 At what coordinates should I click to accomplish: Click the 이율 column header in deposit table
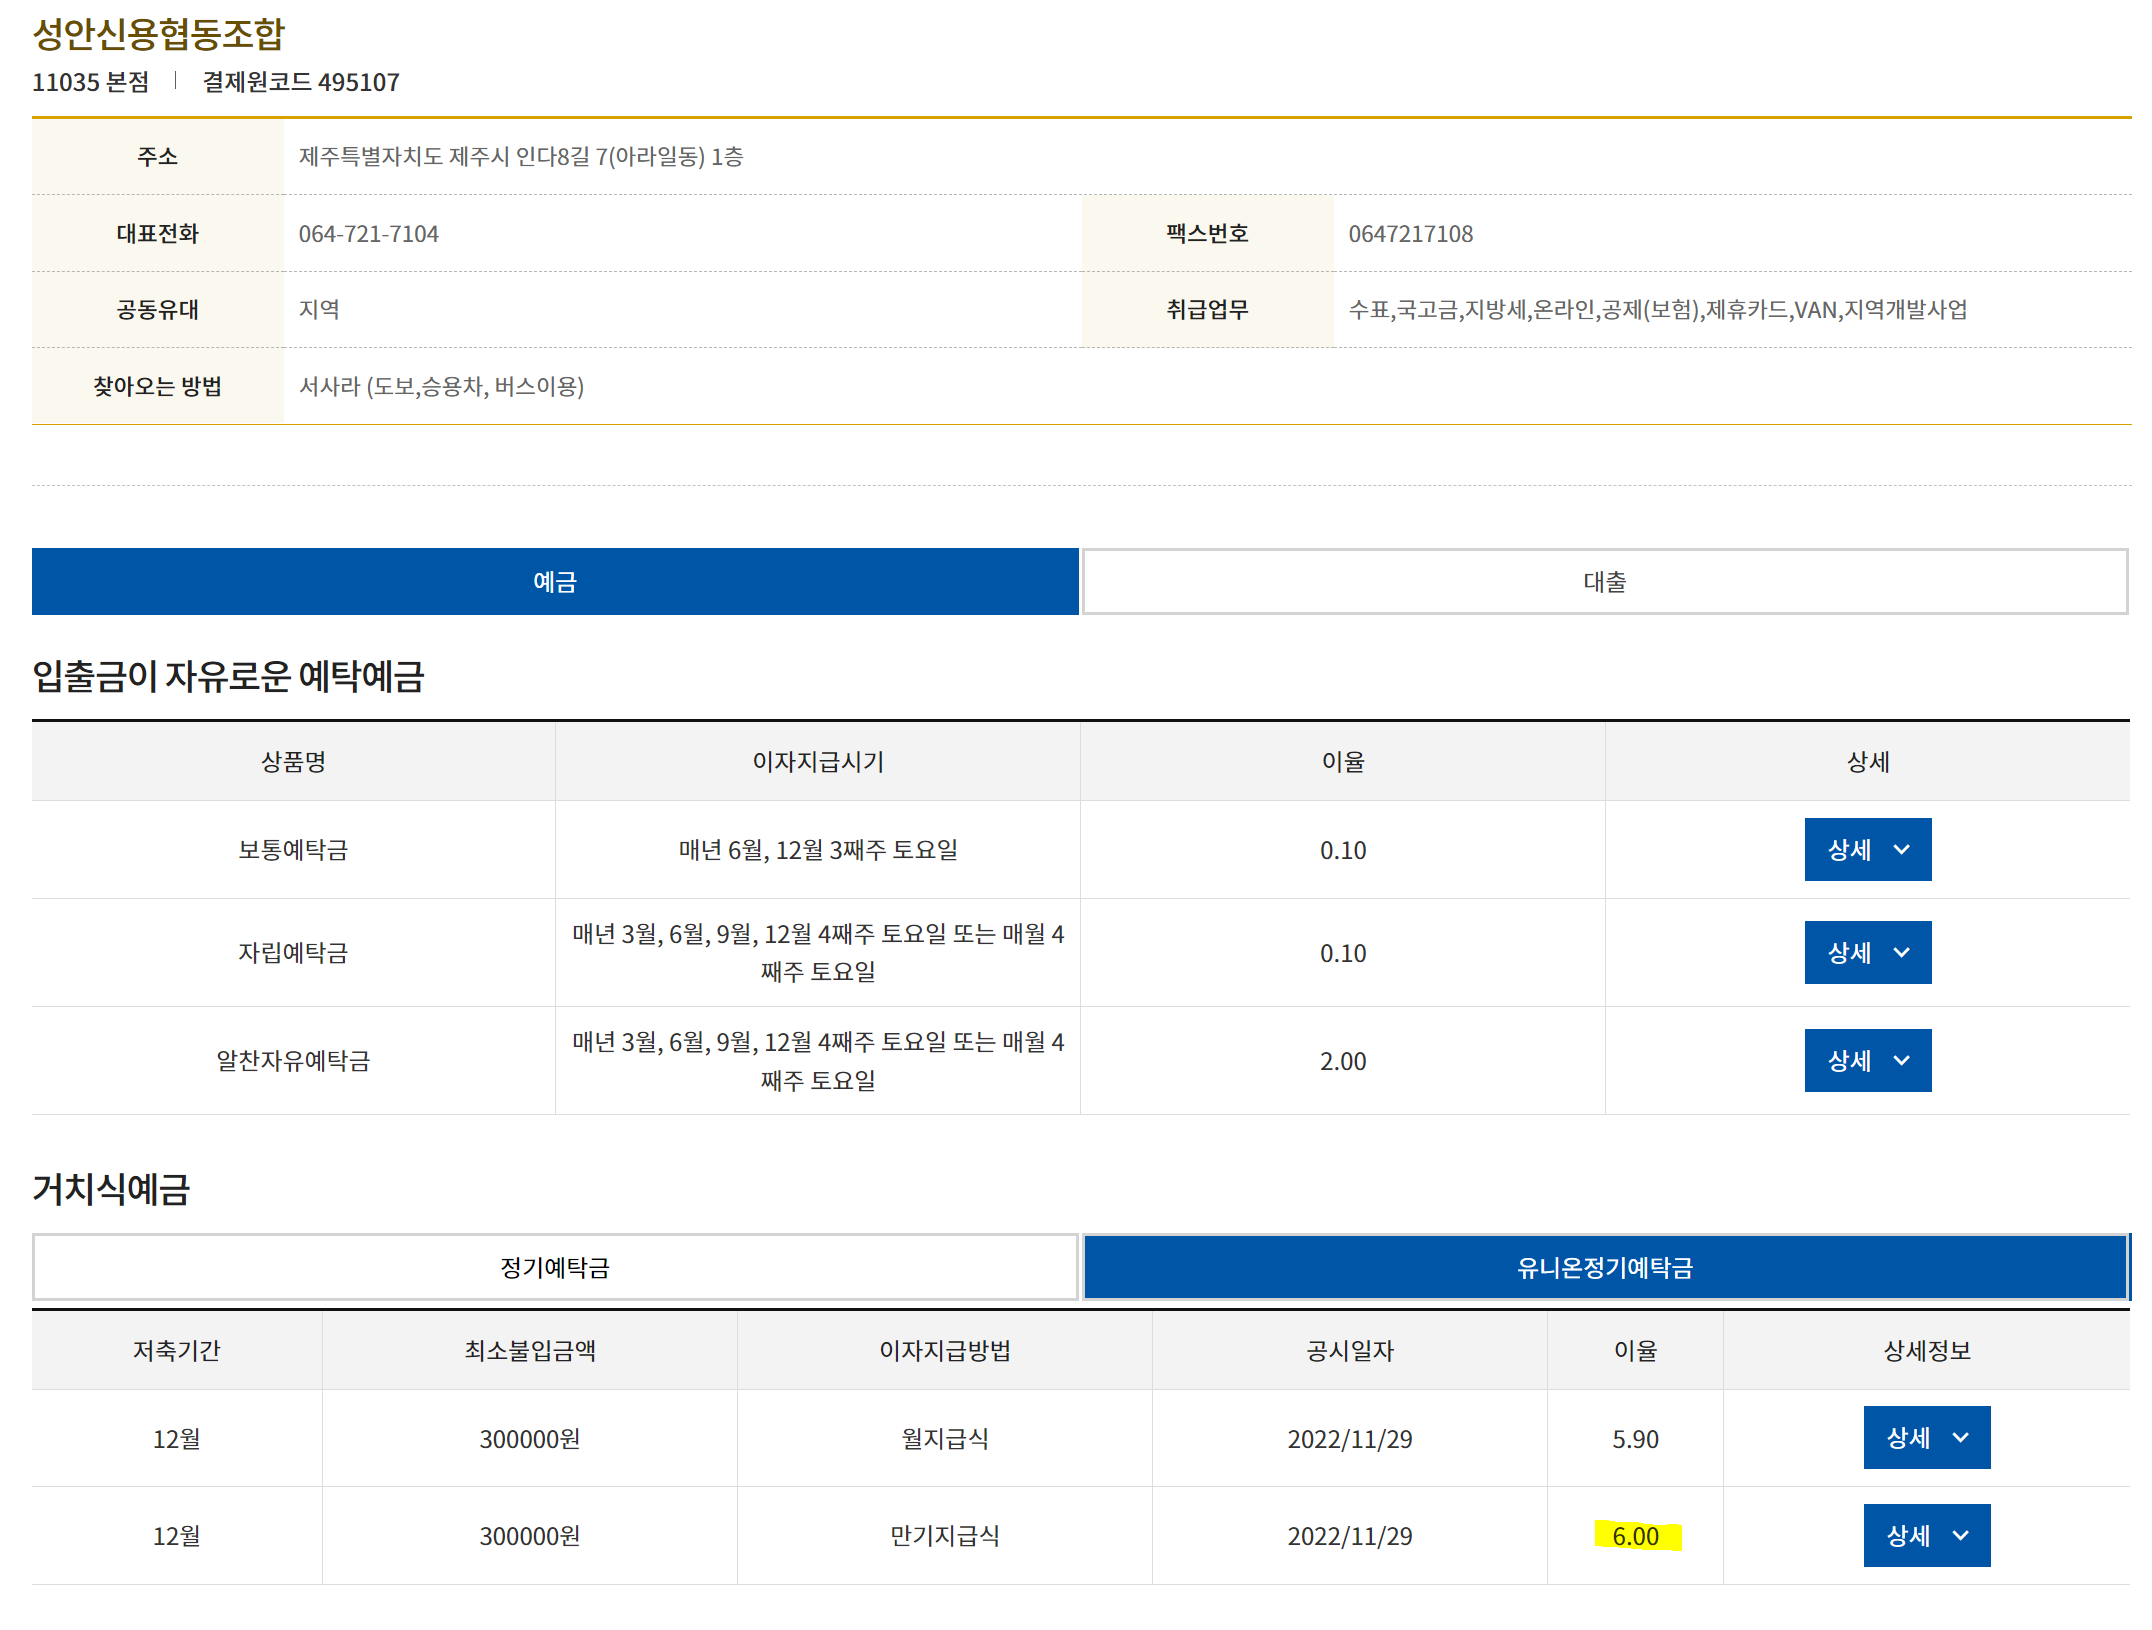(1342, 761)
